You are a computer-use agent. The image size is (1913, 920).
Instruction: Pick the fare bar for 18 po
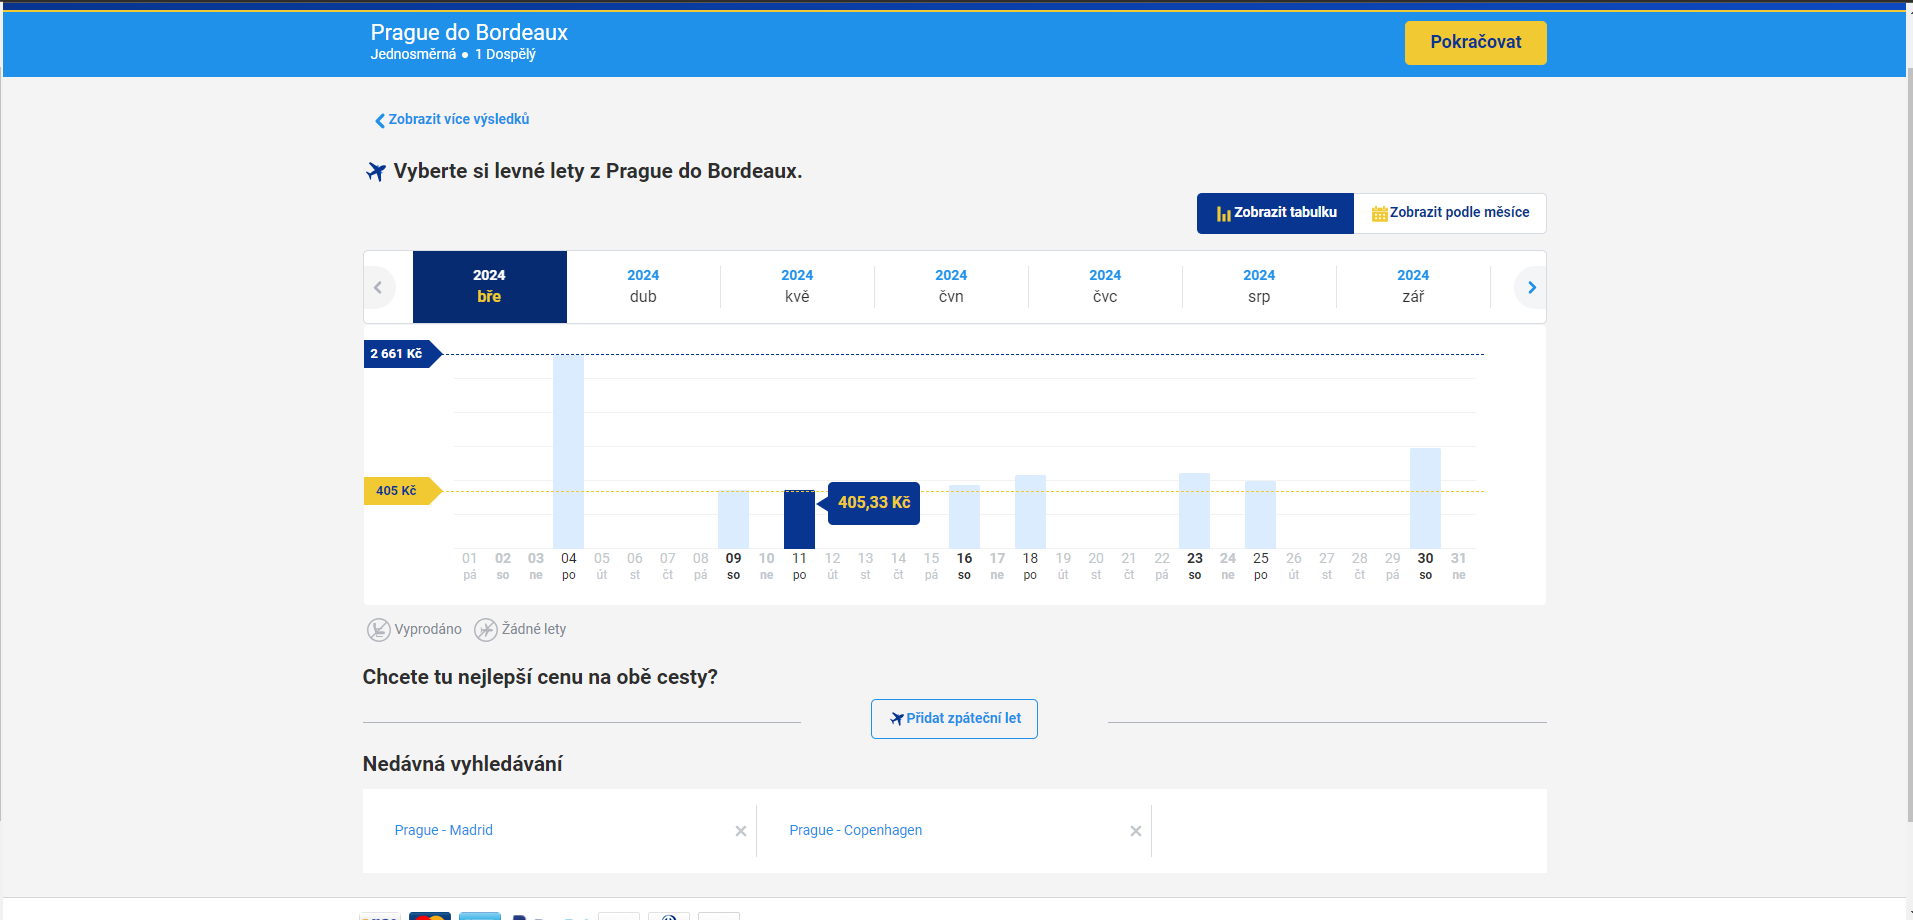pyautogui.click(x=1030, y=511)
